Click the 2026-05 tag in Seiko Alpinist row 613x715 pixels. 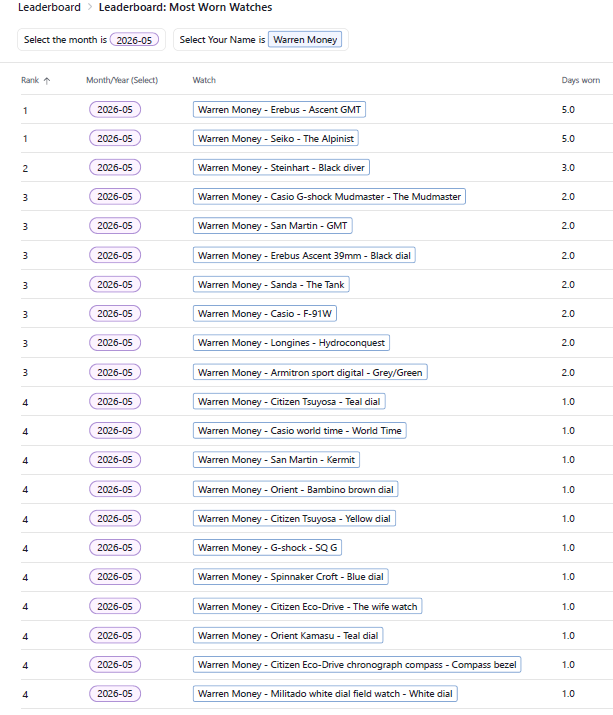[115, 138]
